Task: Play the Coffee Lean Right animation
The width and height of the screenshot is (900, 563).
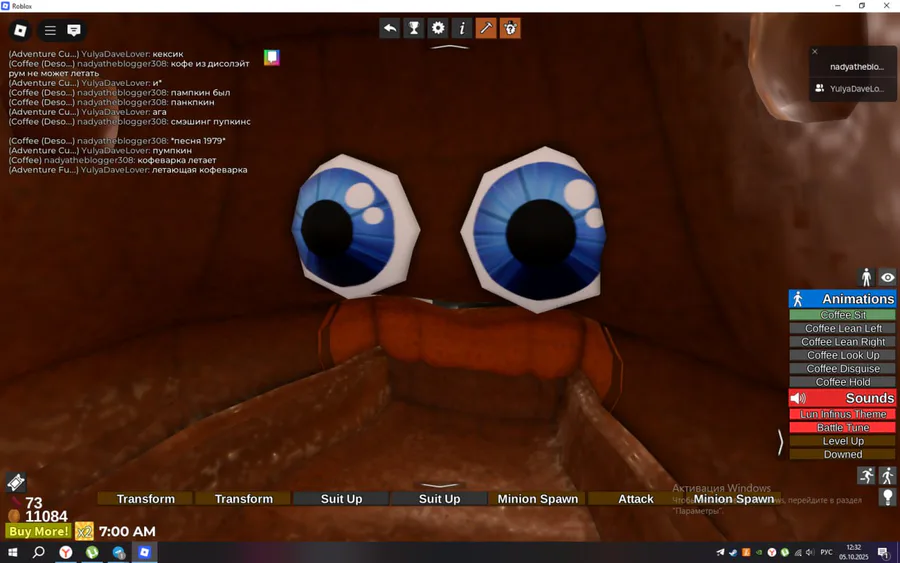Action: coord(843,341)
